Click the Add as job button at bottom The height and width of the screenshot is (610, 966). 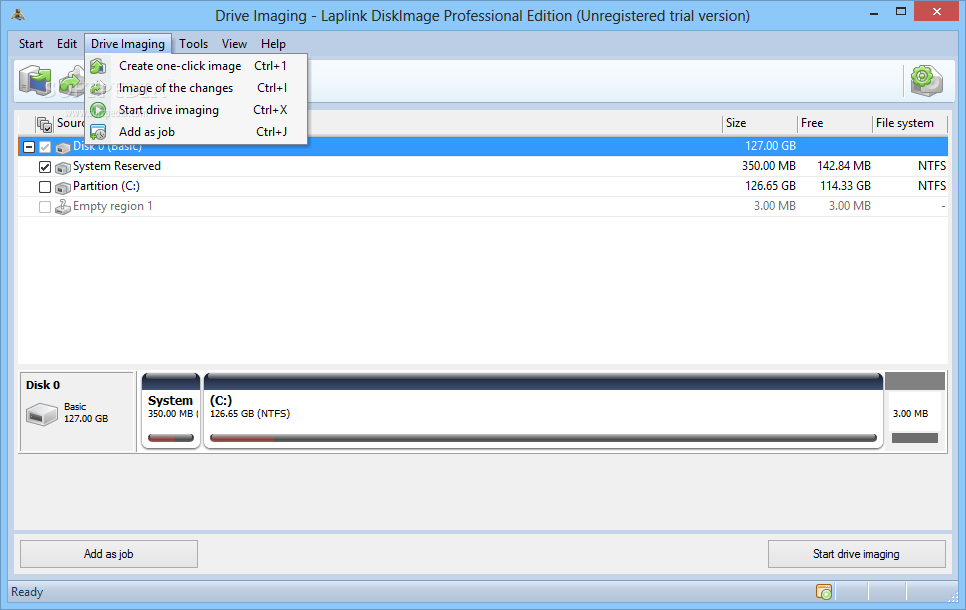coord(109,554)
